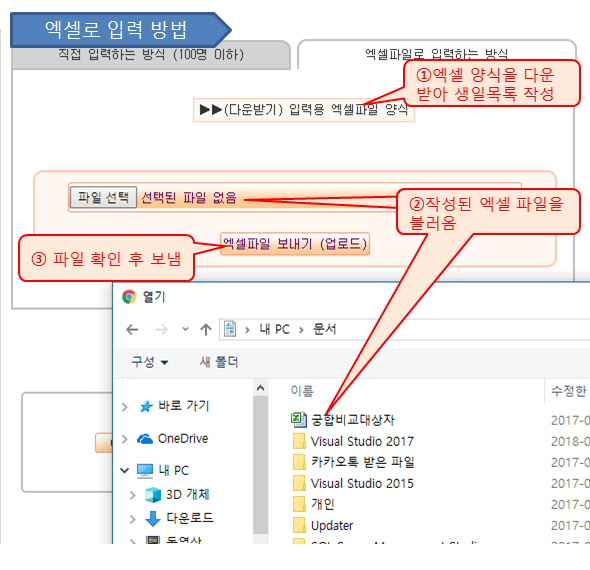Expand the 다운로드 tree node
The height and width of the screenshot is (570, 590).
tap(132, 519)
